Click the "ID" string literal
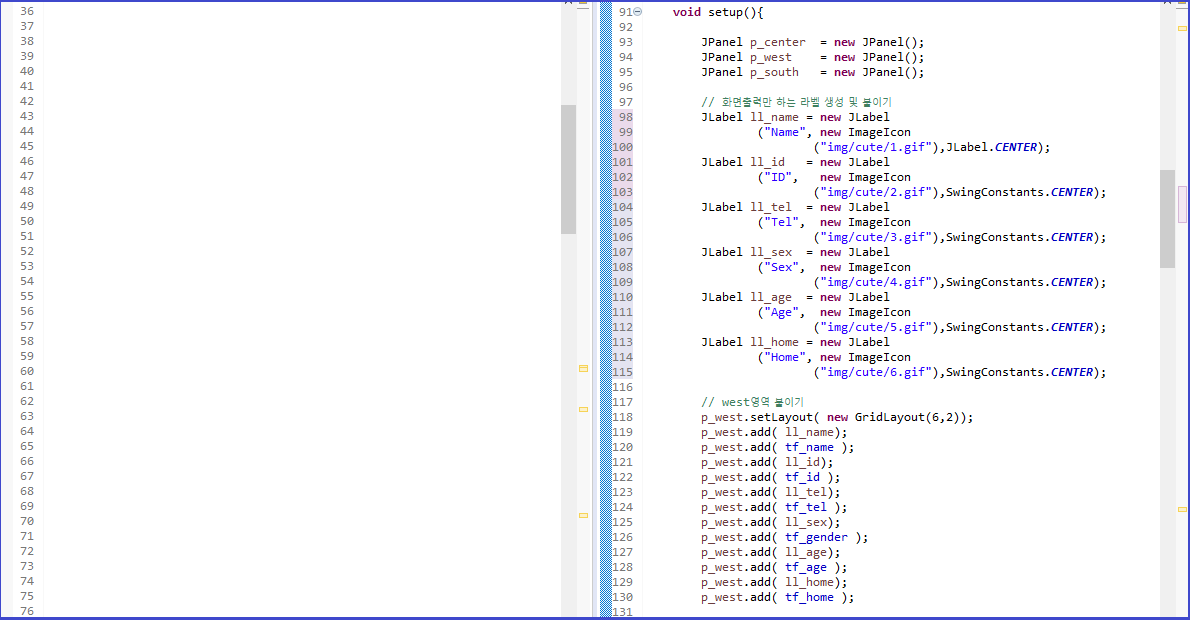 pos(778,177)
